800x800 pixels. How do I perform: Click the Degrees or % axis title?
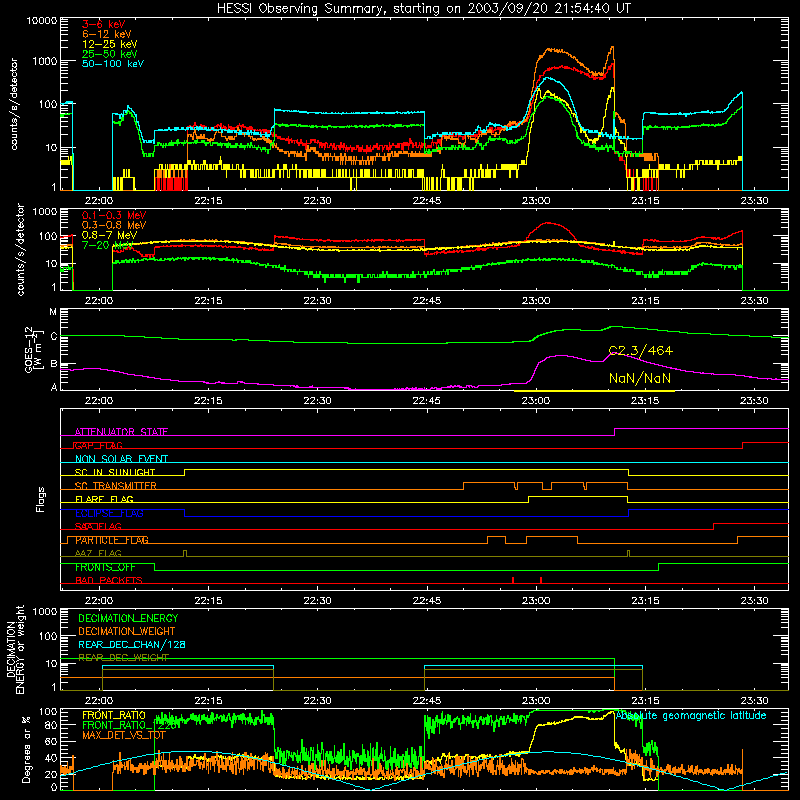26,749
